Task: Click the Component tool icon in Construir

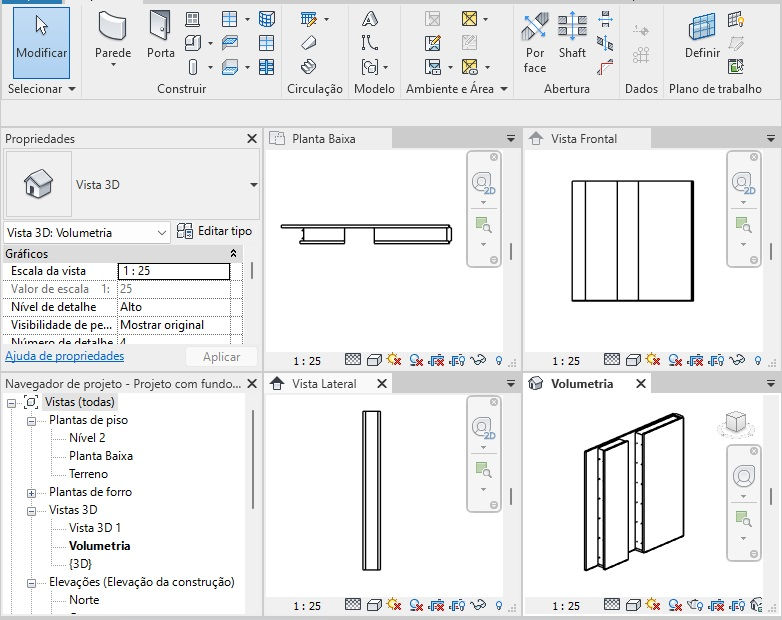Action: point(193,43)
